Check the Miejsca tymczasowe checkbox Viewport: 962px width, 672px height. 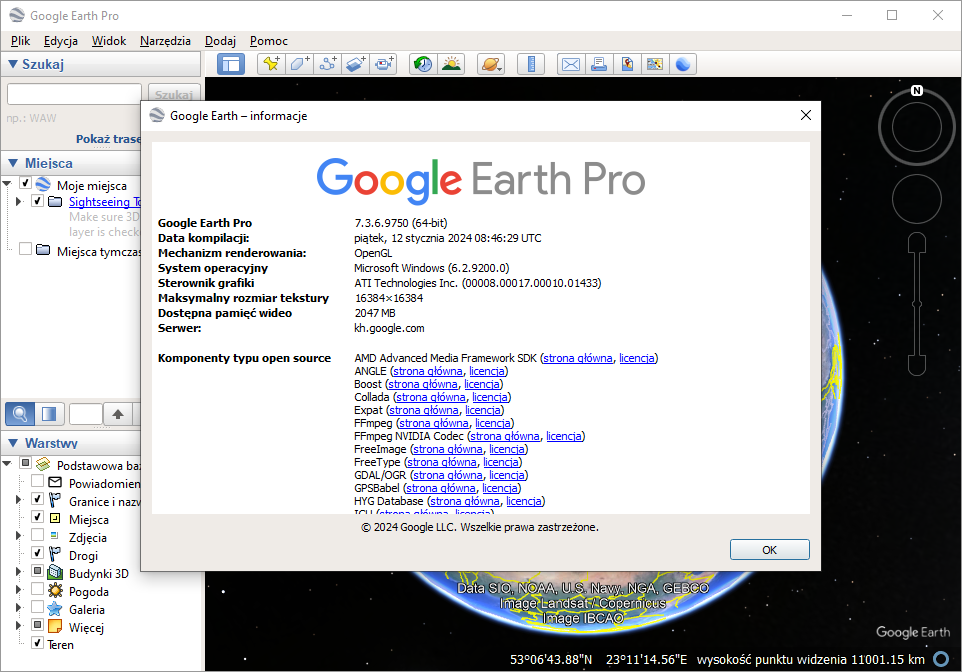[x=25, y=249]
